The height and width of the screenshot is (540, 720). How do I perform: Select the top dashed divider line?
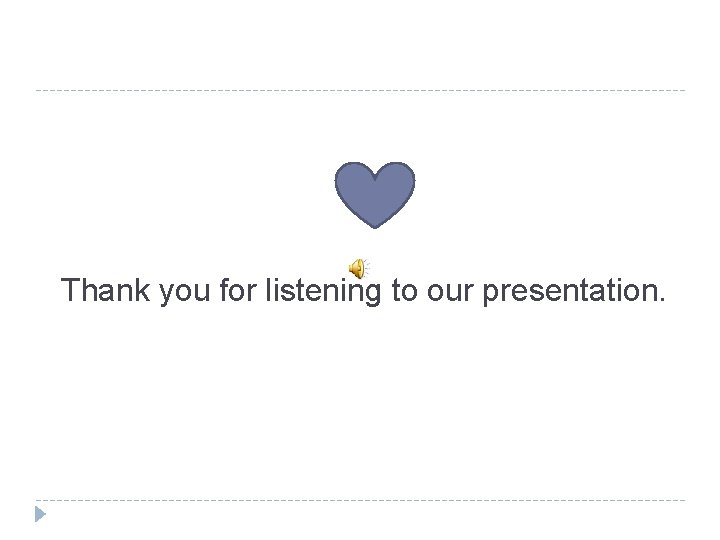tap(360, 90)
